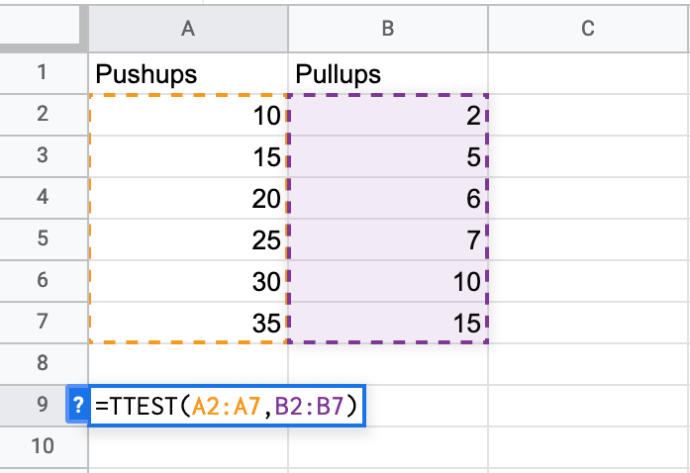
Task: Click the Pullups header cell
Action: tap(387, 73)
